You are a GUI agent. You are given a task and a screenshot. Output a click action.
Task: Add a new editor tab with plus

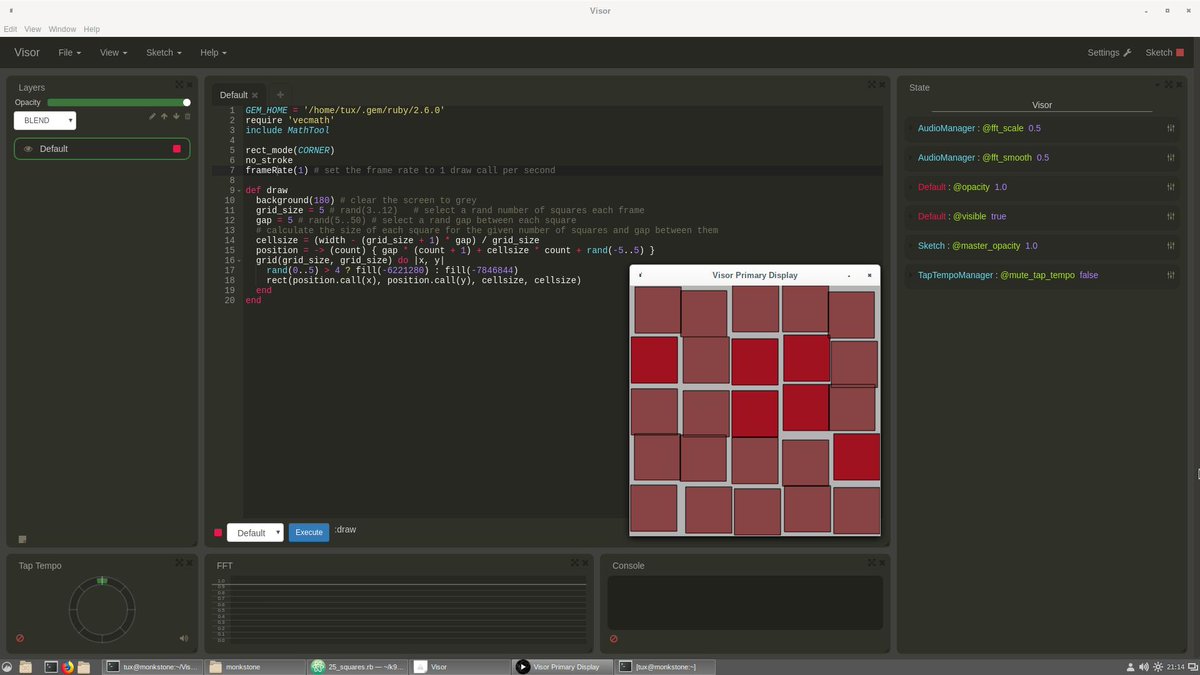pos(280,94)
